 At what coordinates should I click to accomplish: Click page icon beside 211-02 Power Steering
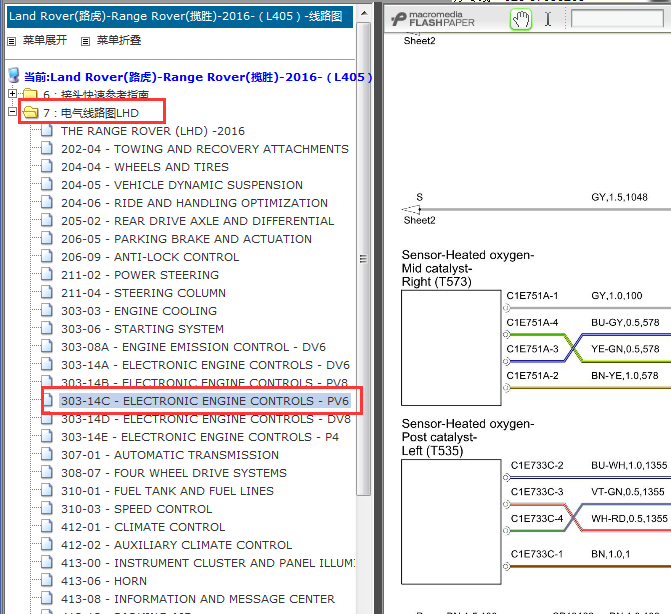tap(47, 273)
